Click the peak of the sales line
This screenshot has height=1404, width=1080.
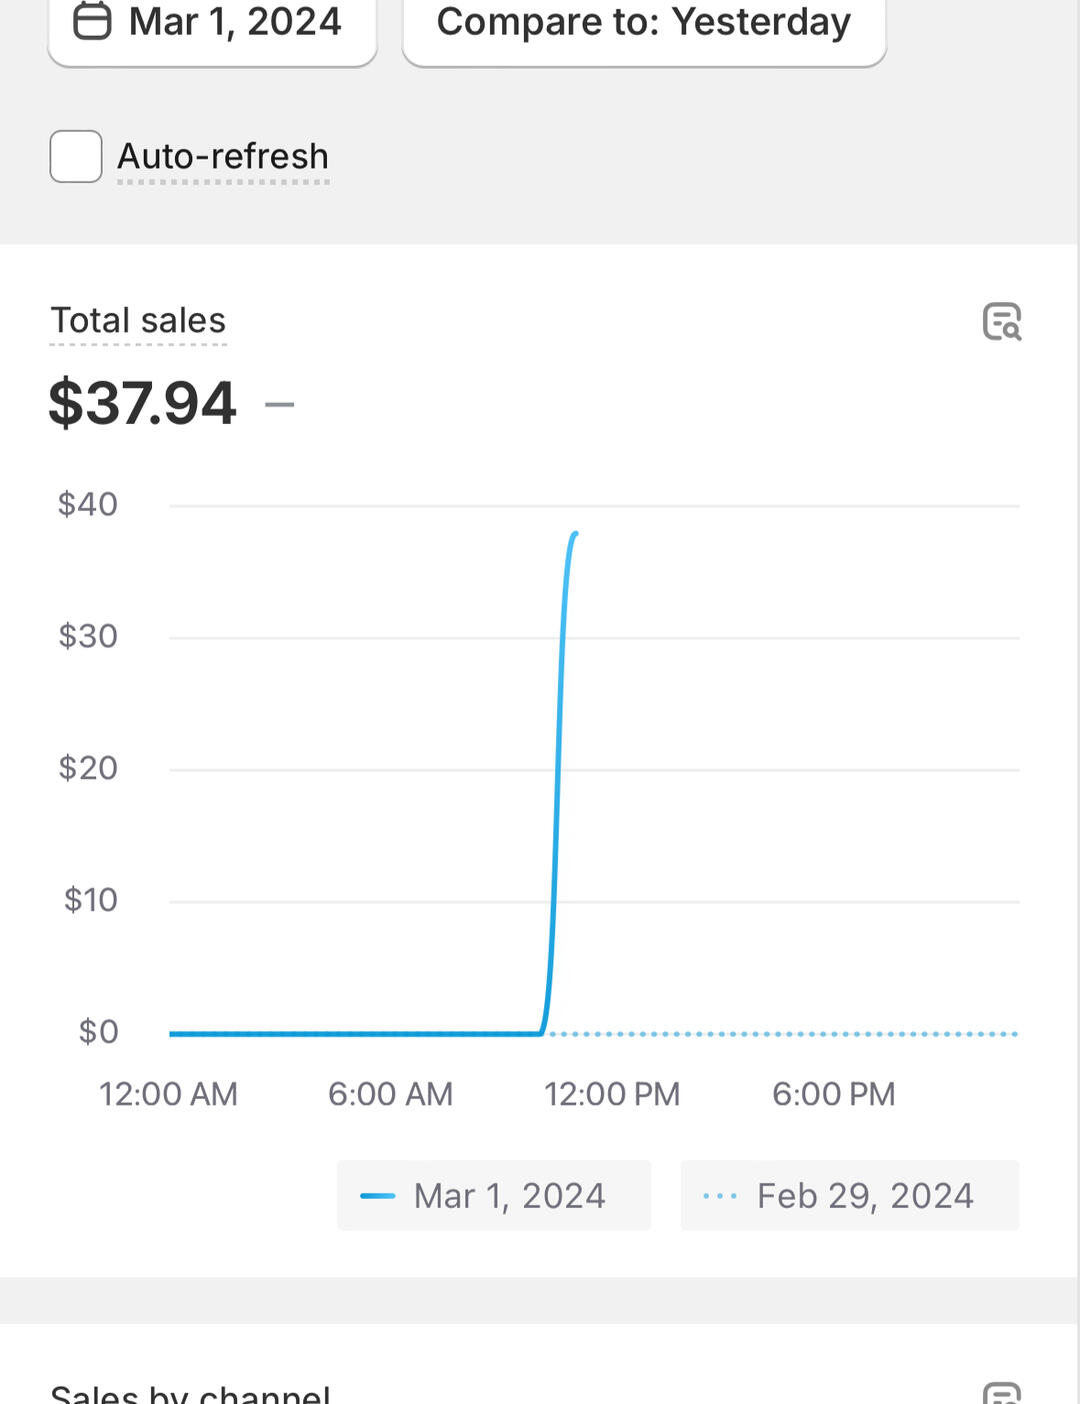pyautogui.click(x=575, y=535)
